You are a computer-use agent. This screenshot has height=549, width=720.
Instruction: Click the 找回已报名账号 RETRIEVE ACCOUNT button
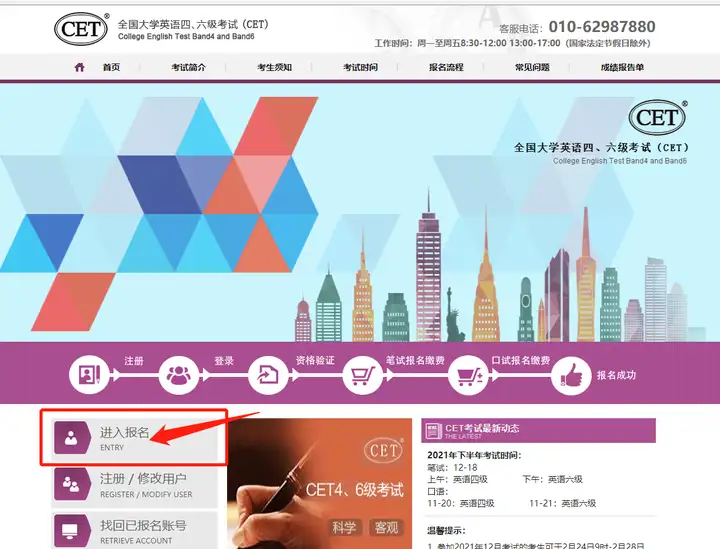[x=135, y=530]
